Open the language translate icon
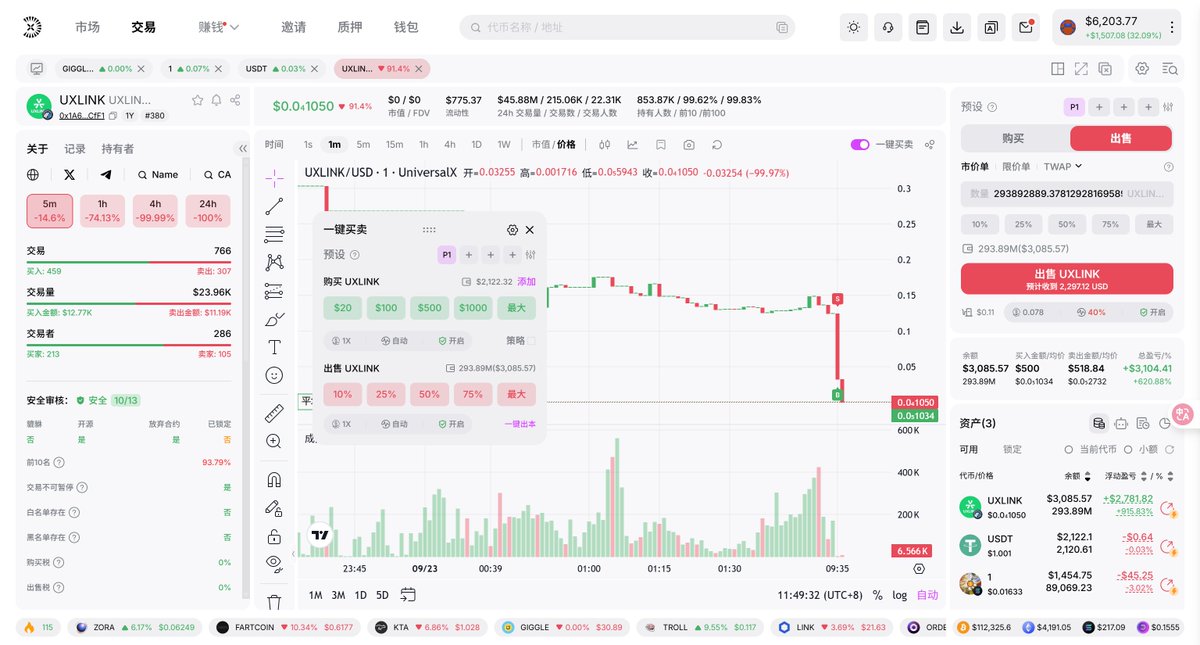This screenshot has width=1200, height=645. (x=991, y=27)
